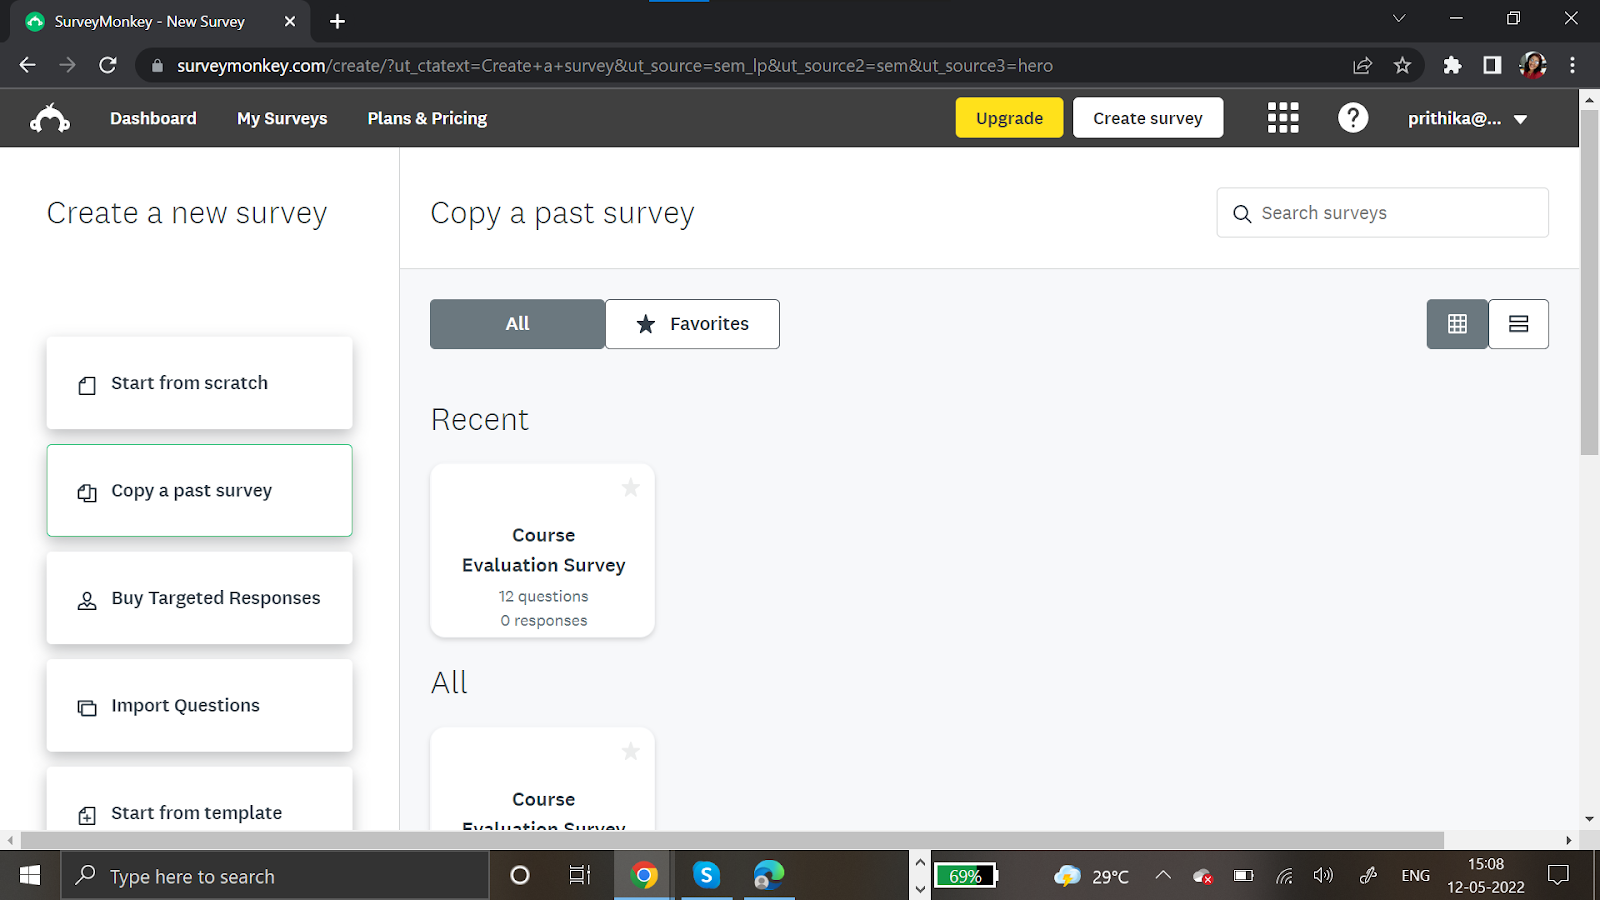The height and width of the screenshot is (900, 1600).
Task: Click the Search surveys field
Action: point(1382,213)
